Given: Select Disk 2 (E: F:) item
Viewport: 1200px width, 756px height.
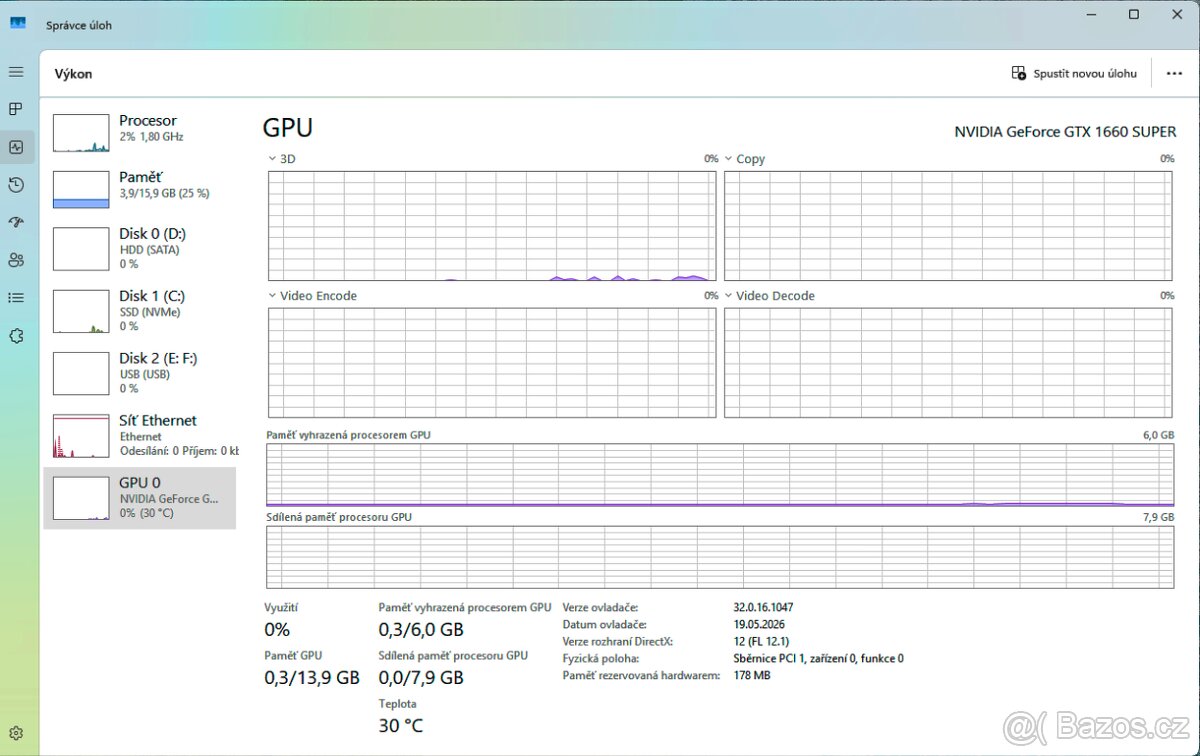Looking at the screenshot, I should click(x=140, y=373).
